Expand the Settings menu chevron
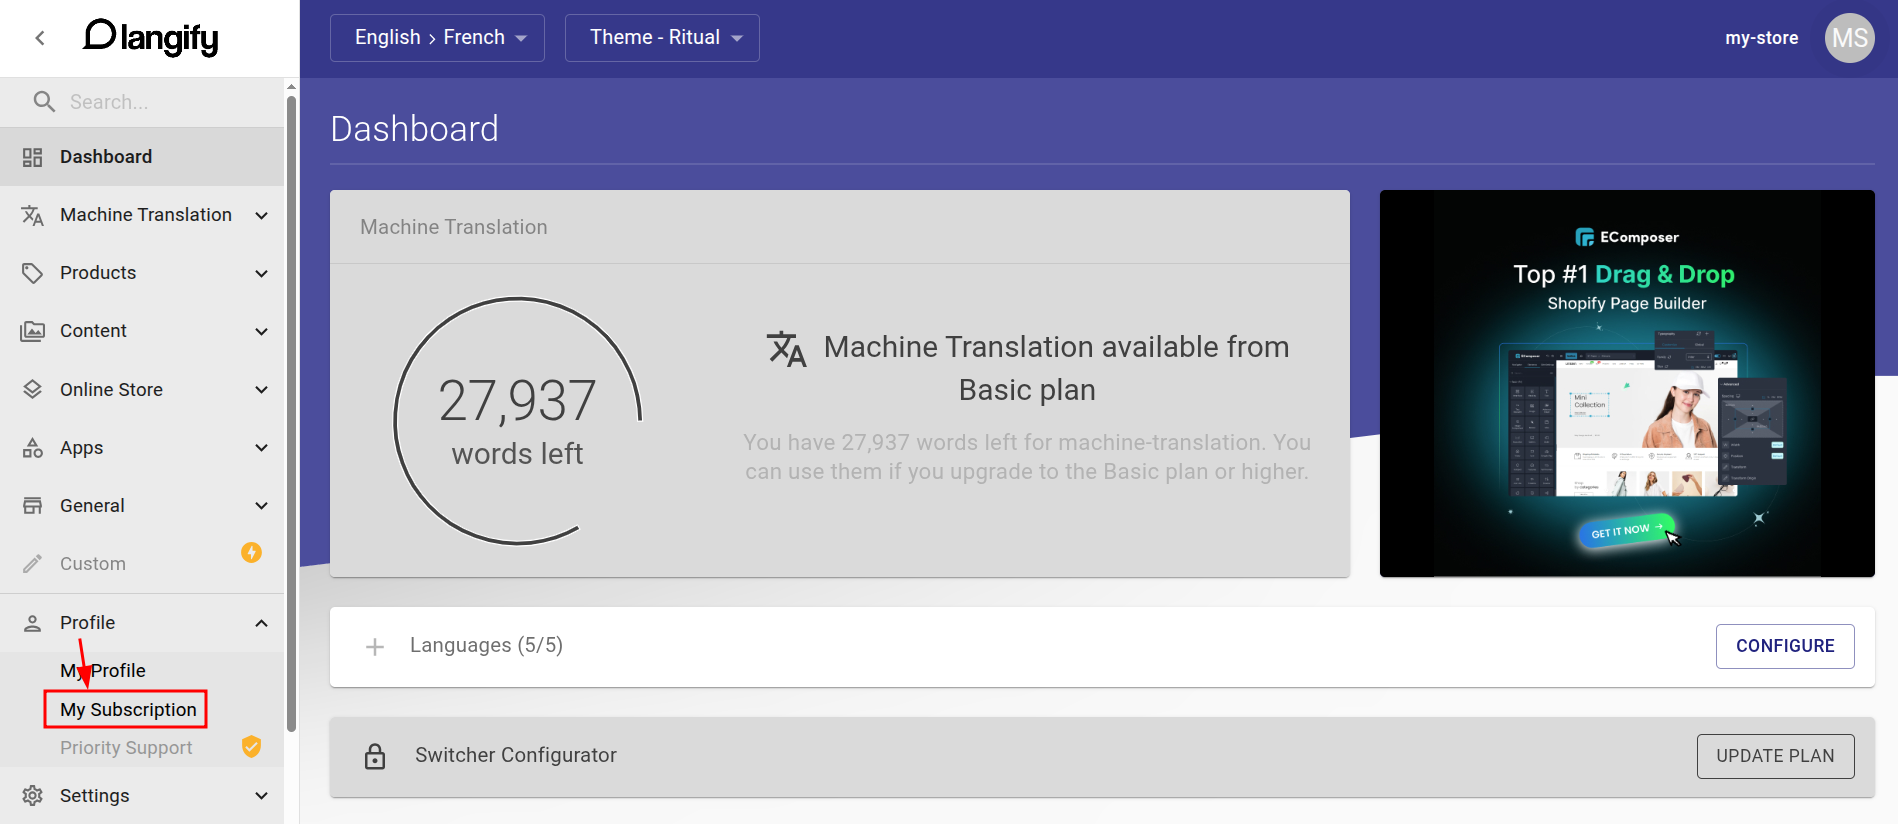 pos(262,795)
